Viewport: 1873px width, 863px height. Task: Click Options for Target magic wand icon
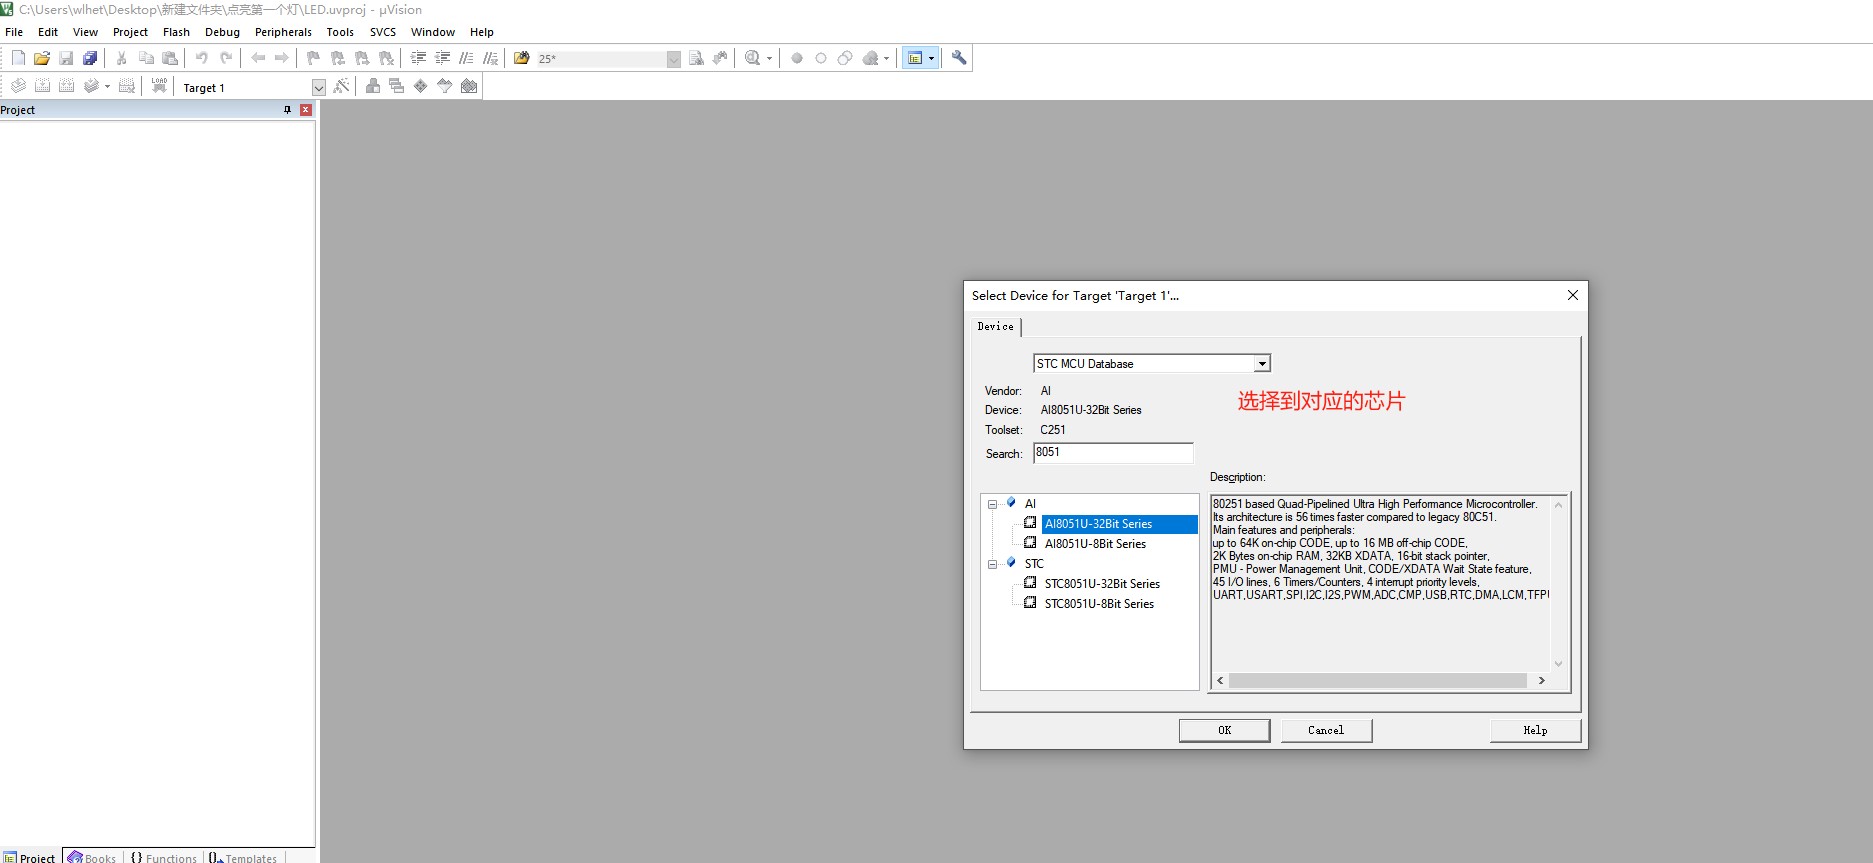[341, 86]
